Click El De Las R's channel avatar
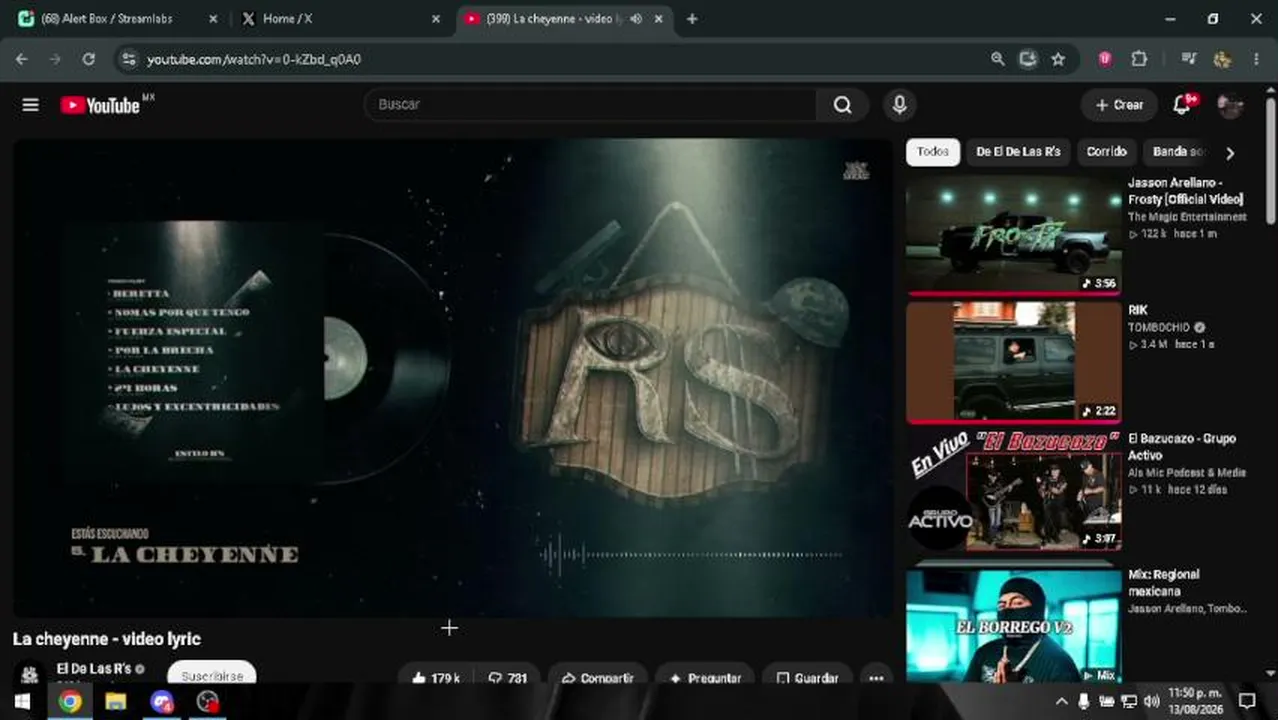 click(x=30, y=673)
